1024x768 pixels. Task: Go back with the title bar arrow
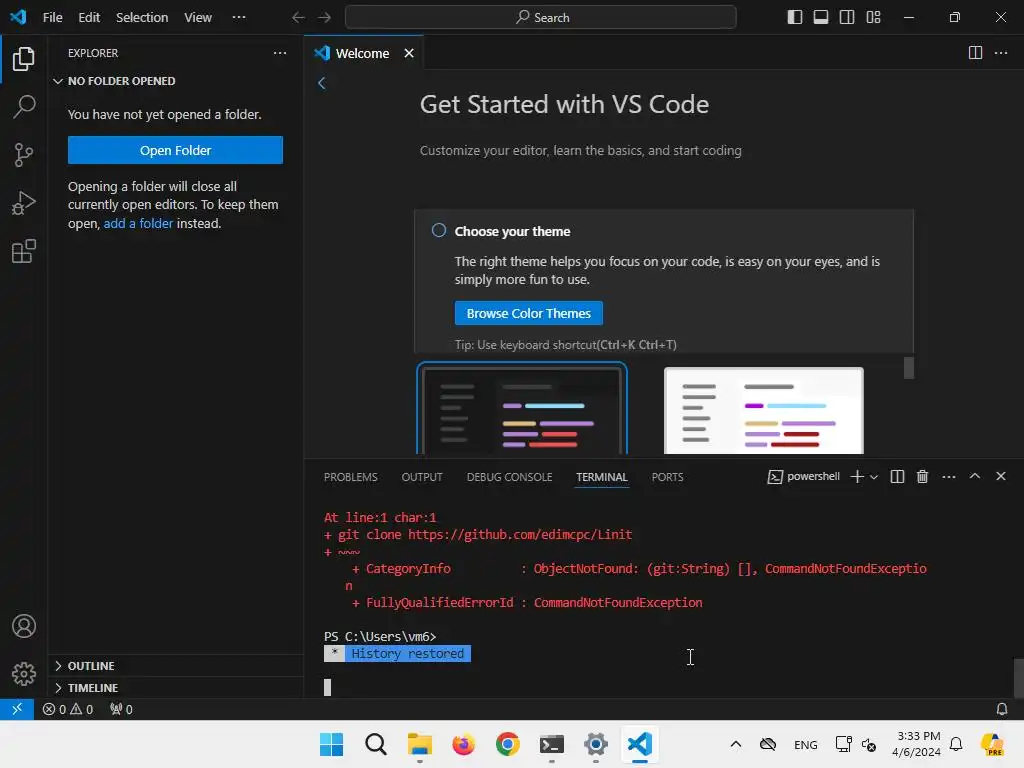(298, 18)
